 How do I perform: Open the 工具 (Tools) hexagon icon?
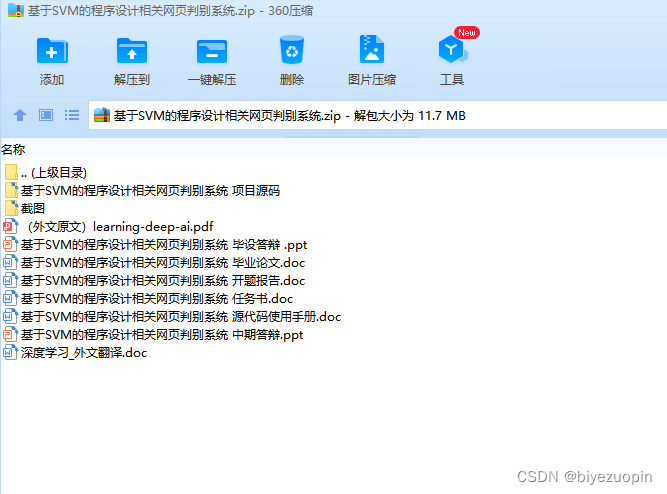tap(452, 50)
